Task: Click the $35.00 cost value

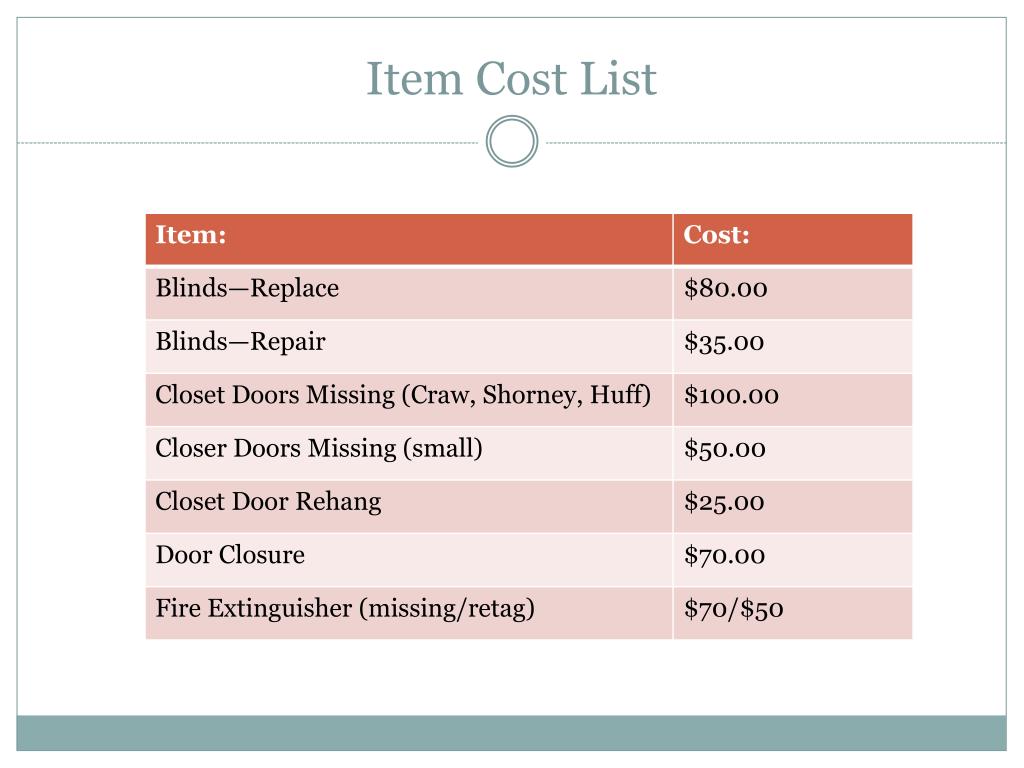Action: pyautogui.click(x=724, y=343)
